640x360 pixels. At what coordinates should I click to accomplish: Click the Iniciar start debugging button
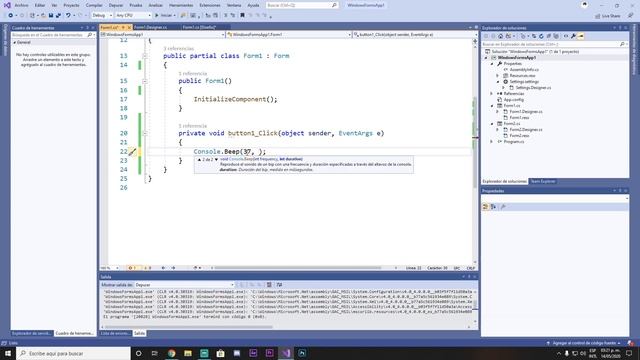165,16
